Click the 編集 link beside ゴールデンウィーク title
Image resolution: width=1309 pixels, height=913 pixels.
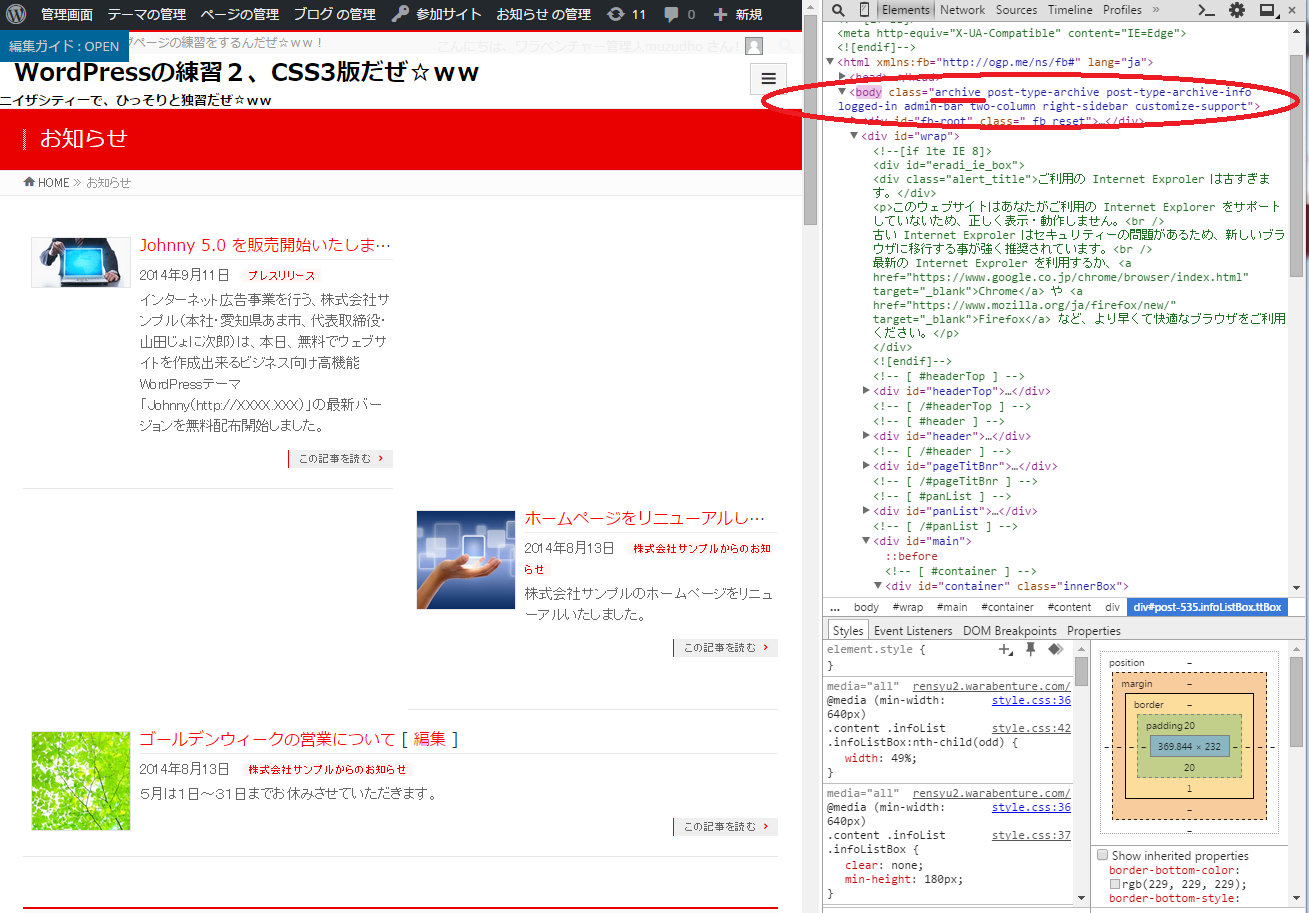pos(429,739)
